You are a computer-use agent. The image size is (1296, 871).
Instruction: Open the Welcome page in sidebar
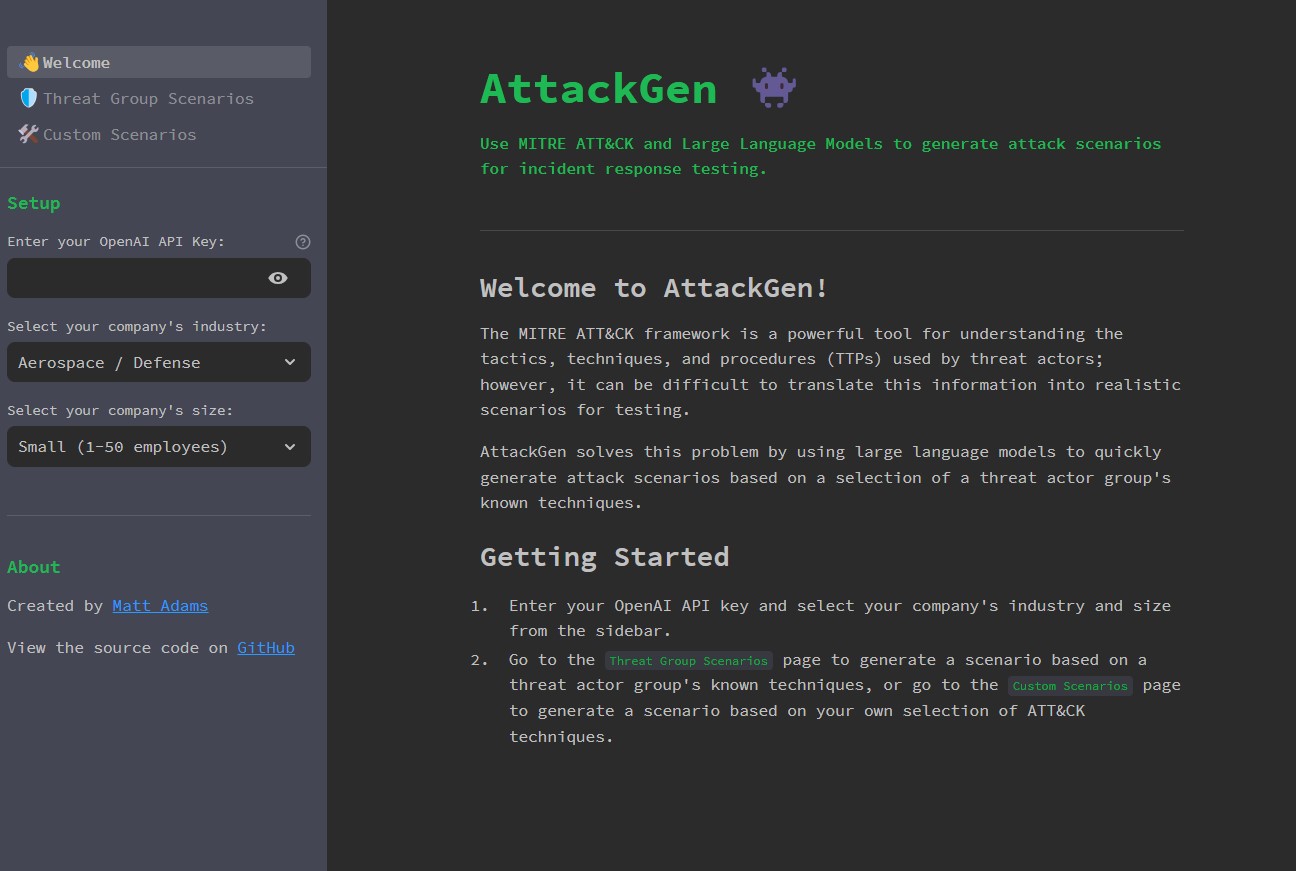click(x=159, y=62)
